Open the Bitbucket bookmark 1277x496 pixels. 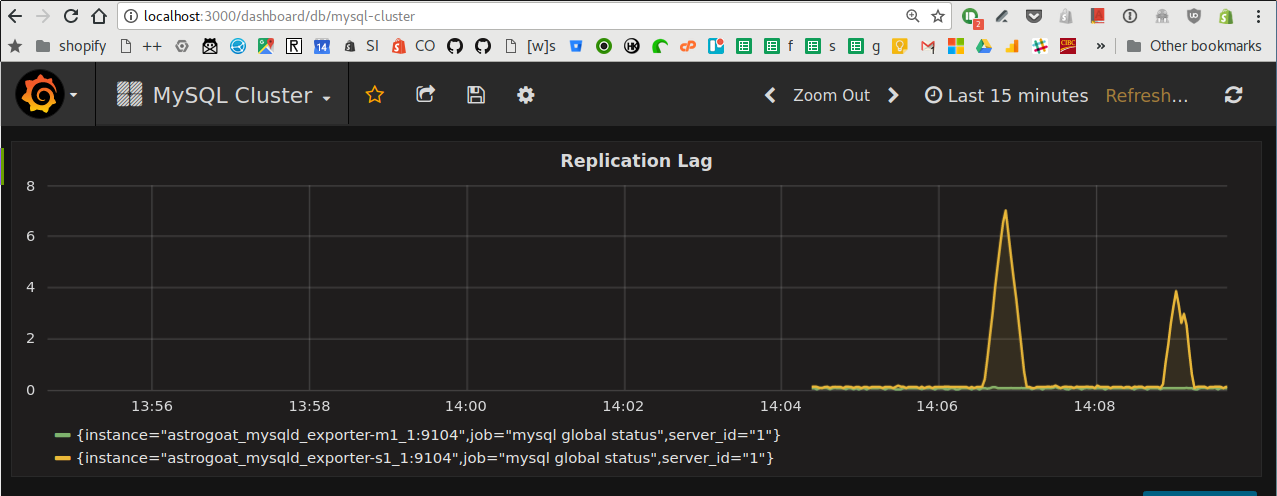577,46
